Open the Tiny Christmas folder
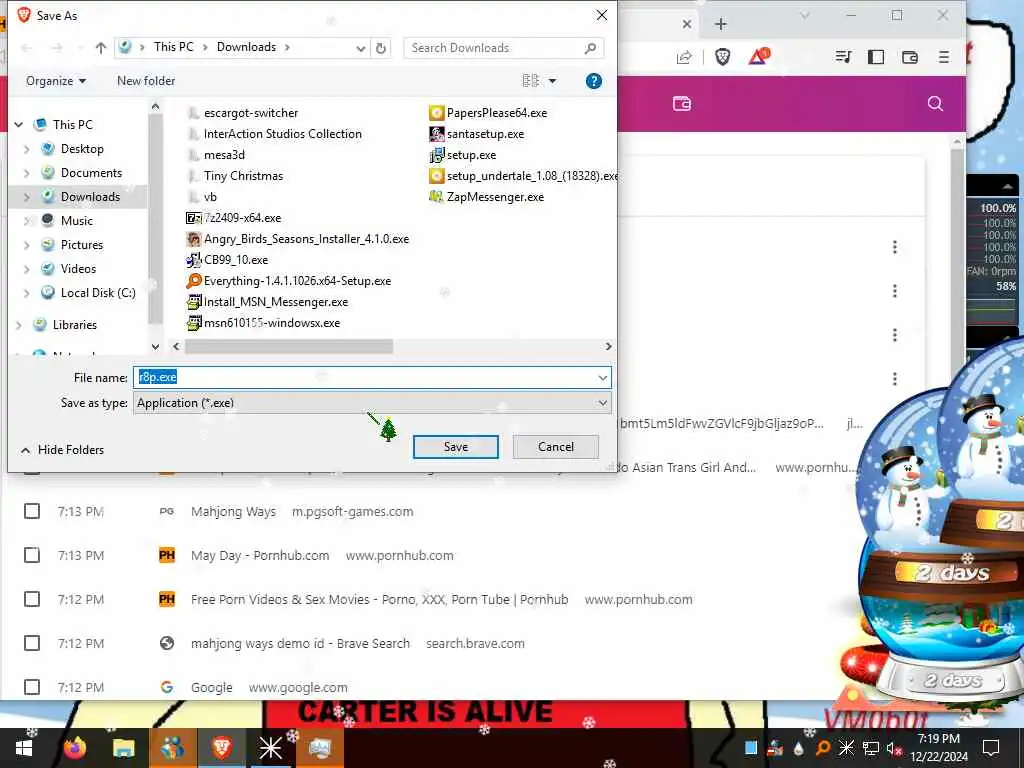The width and height of the screenshot is (1024, 768). (x=235, y=176)
